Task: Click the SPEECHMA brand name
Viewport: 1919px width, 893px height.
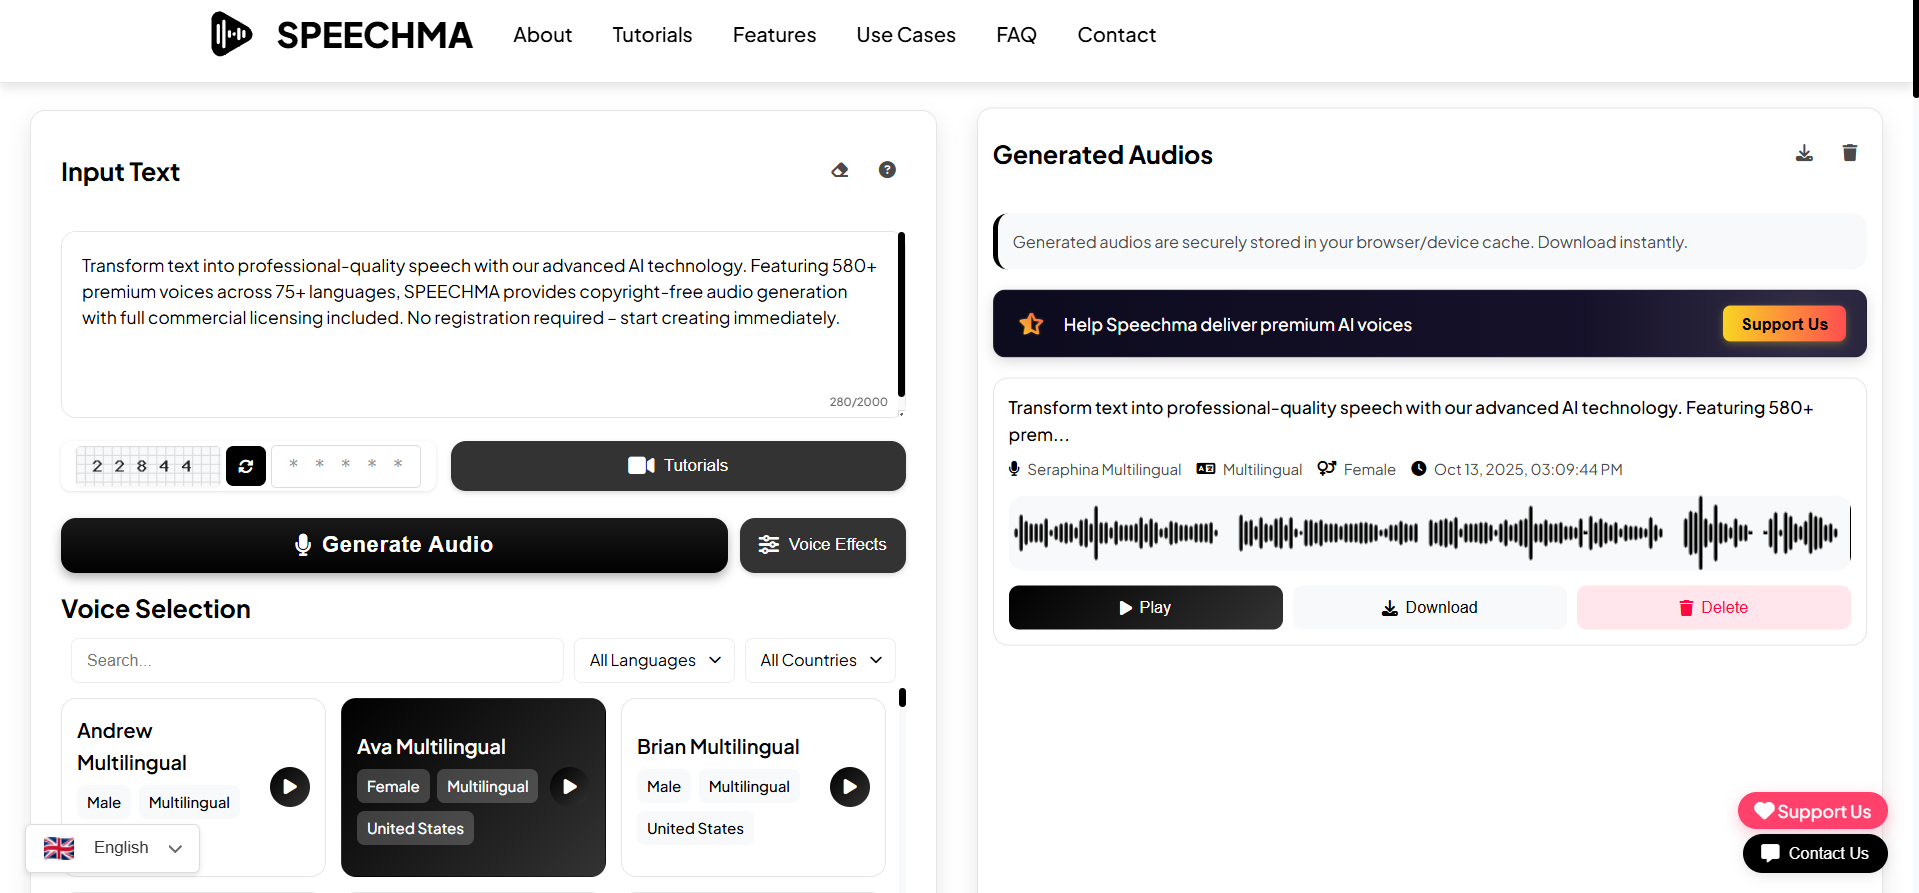Action: pyautogui.click(x=374, y=35)
